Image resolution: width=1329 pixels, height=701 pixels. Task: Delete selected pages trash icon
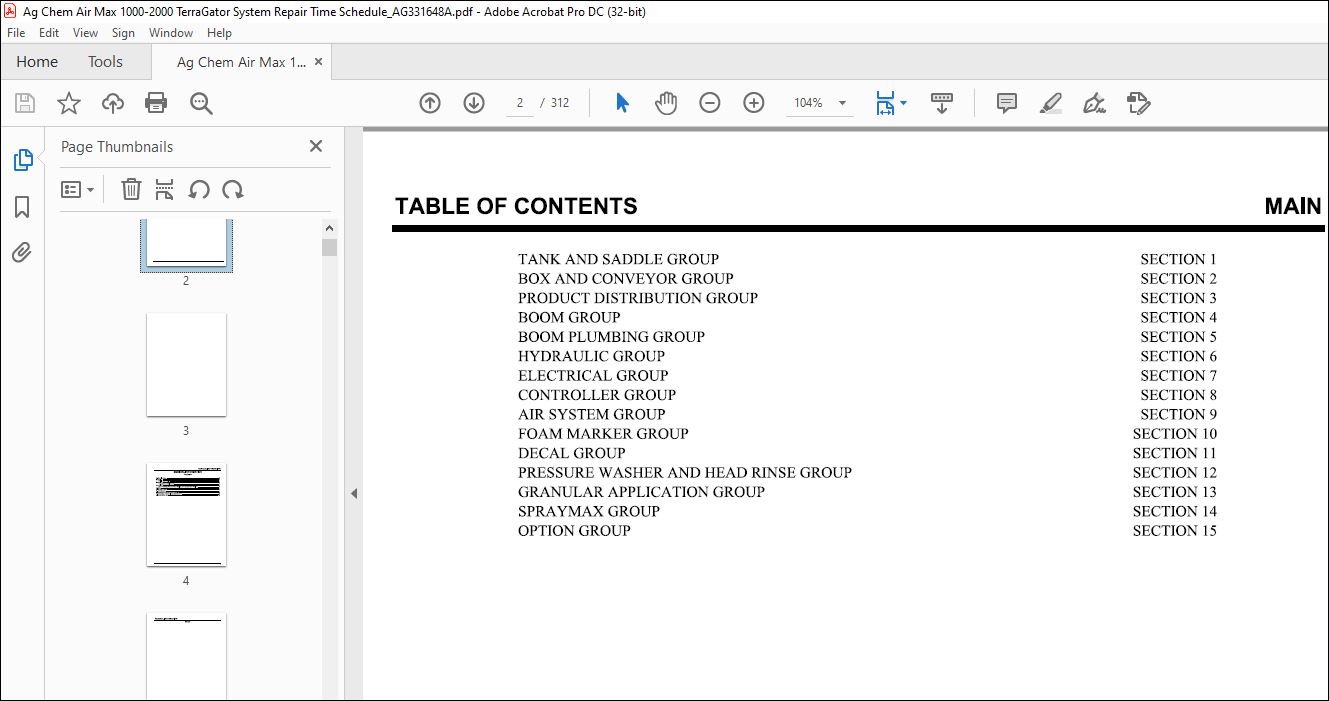tap(131, 189)
